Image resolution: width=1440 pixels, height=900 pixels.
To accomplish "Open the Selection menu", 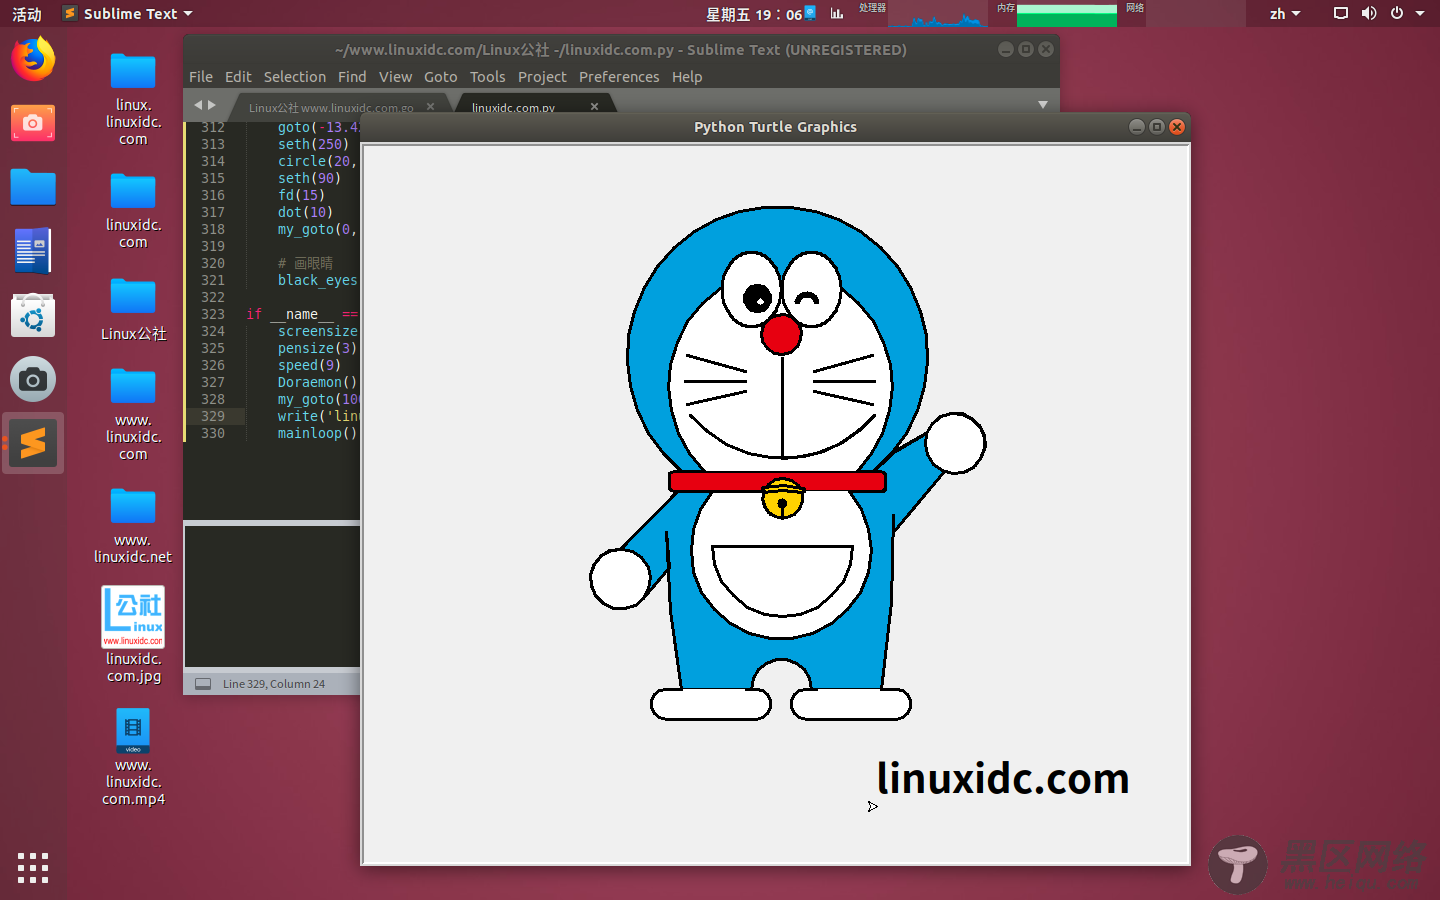I will point(295,77).
